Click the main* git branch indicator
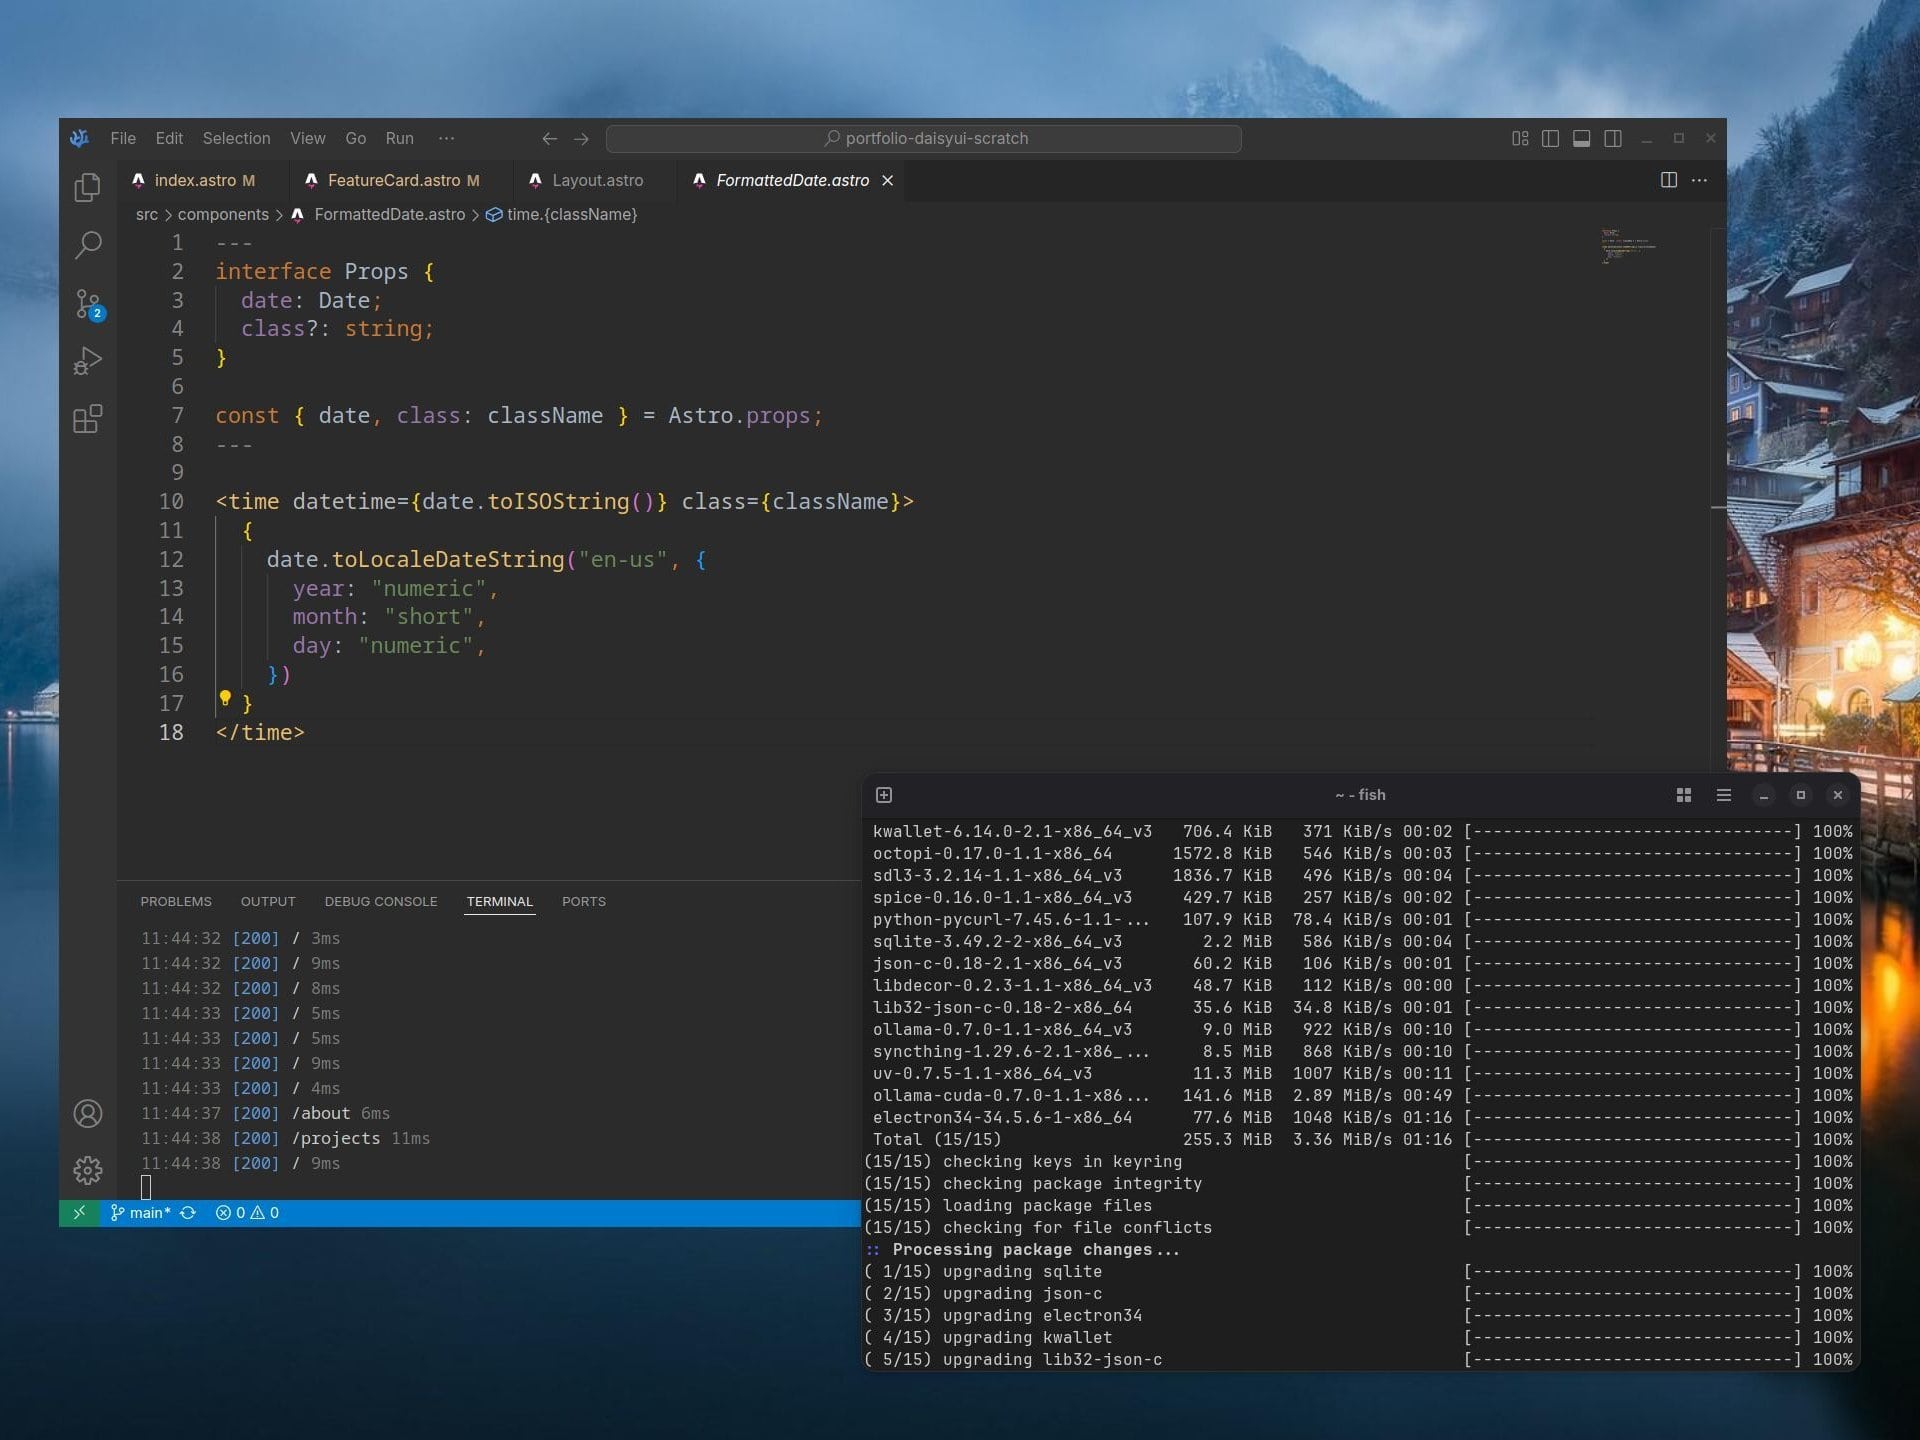 tap(141, 1213)
